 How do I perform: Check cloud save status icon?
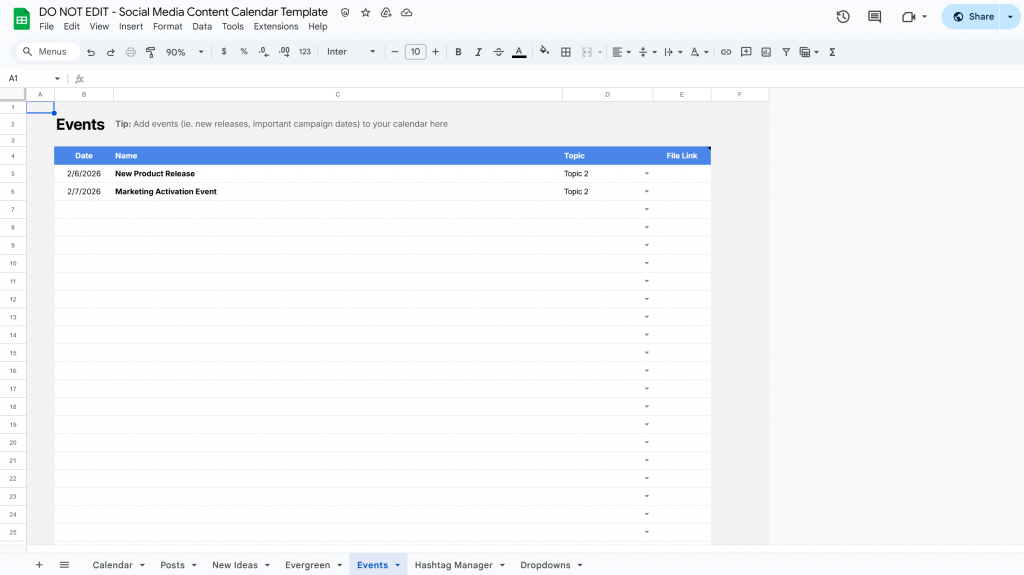coord(406,12)
